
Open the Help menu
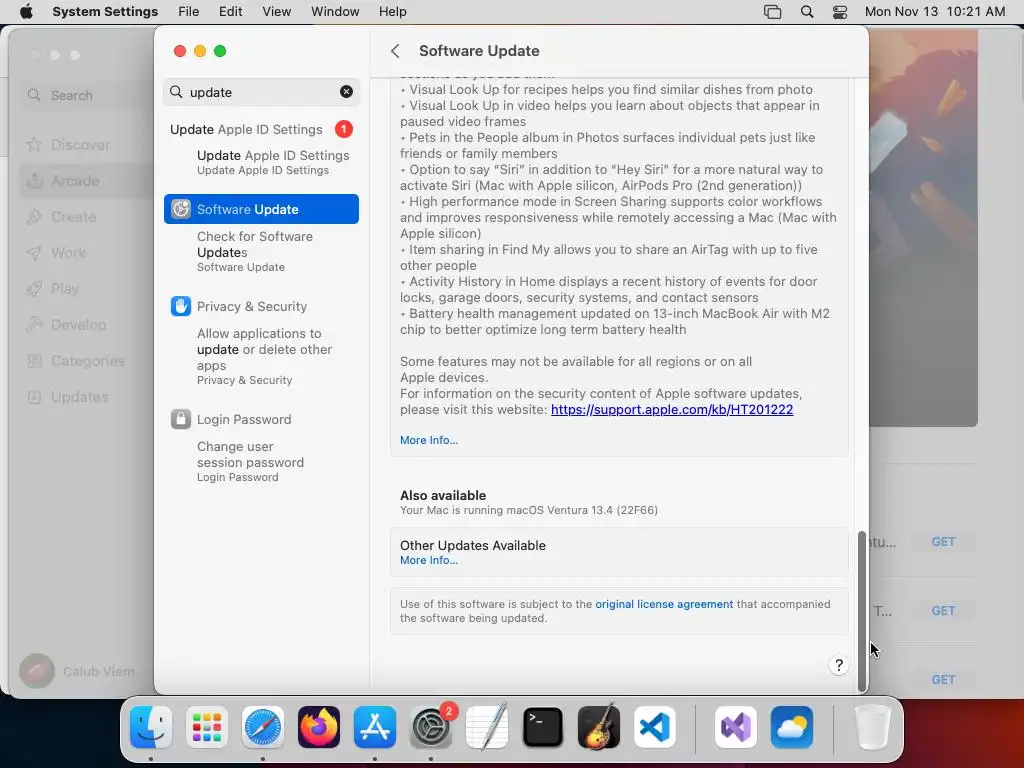[392, 11]
